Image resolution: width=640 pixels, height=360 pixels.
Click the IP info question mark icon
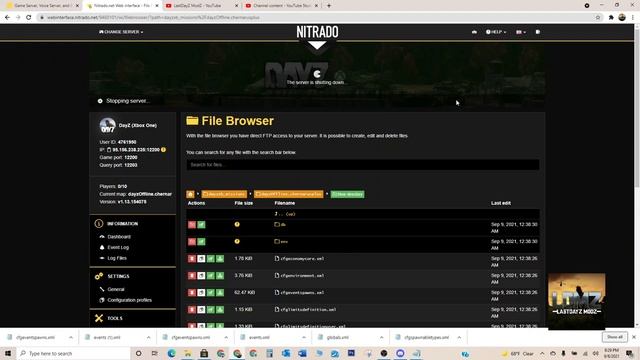(163, 150)
